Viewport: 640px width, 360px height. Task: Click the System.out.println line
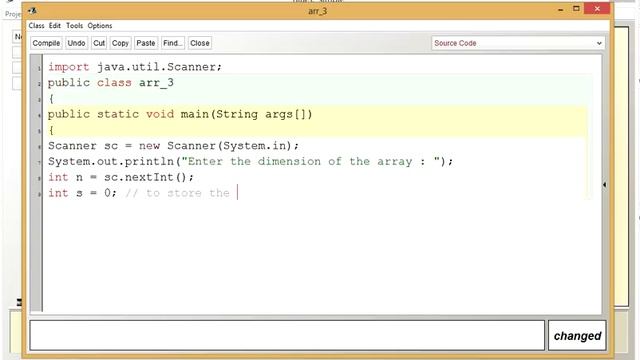point(251,162)
